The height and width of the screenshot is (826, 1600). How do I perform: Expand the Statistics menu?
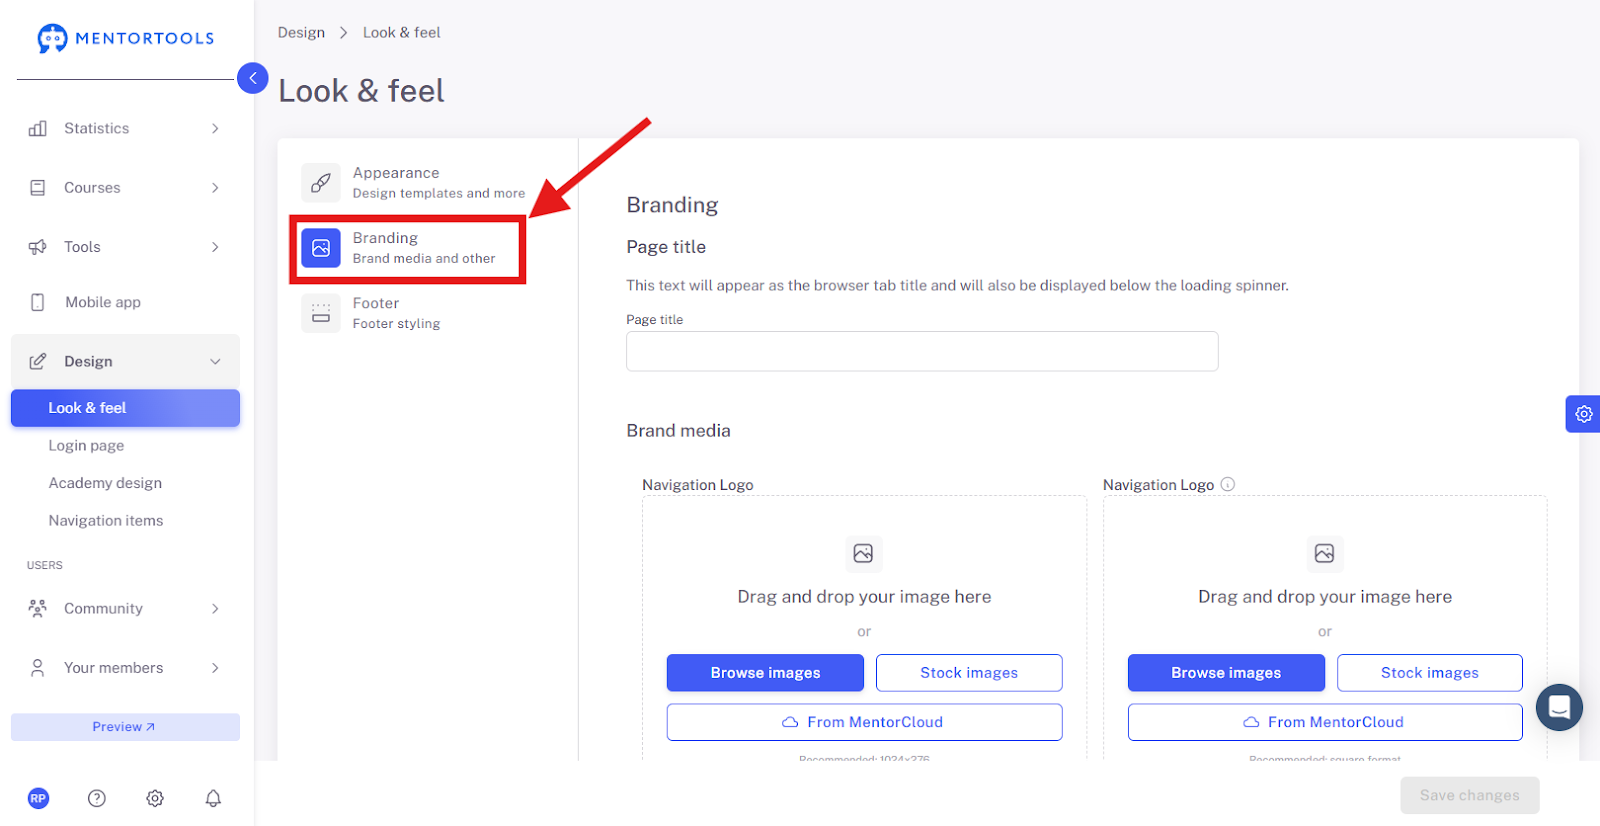click(x=125, y=128)
